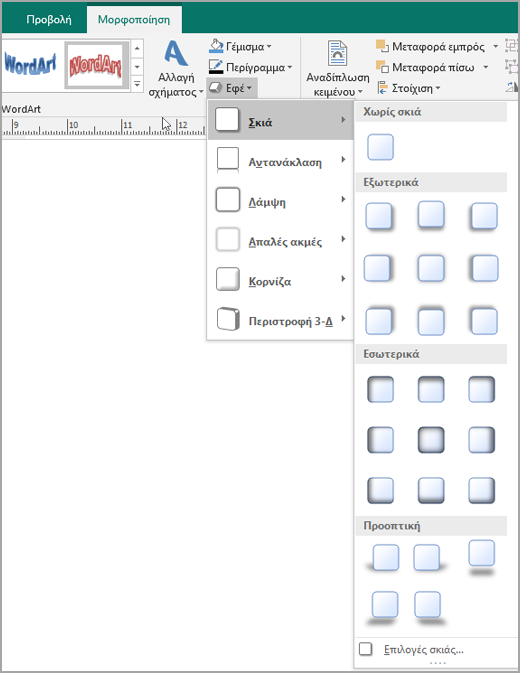This screenshot has width=520, height=673.
Task: Open the Αντανάκλαση submenu
Action: point(281,161)
